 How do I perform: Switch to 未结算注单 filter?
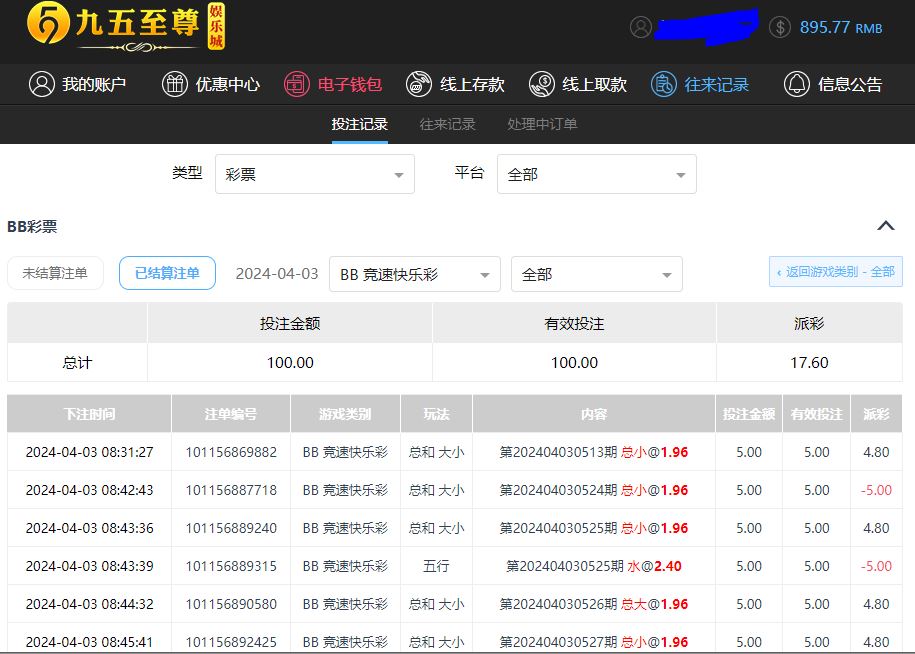click(55, 273)
